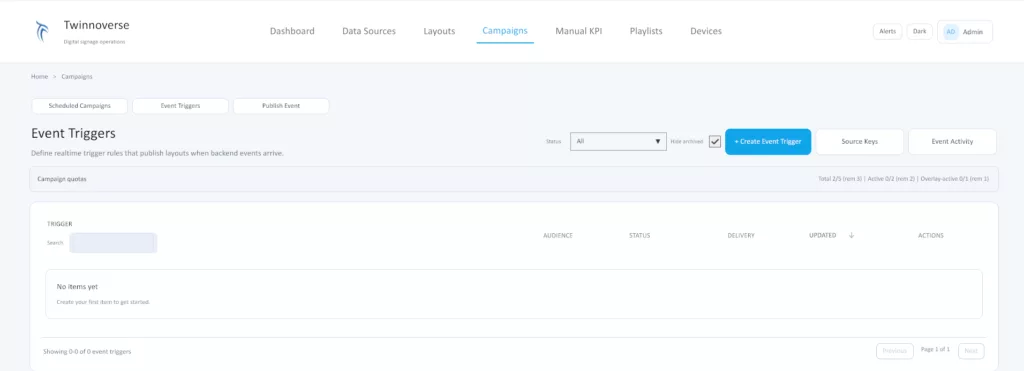Click the Event Triggers page heading

[x=73, y=133]
